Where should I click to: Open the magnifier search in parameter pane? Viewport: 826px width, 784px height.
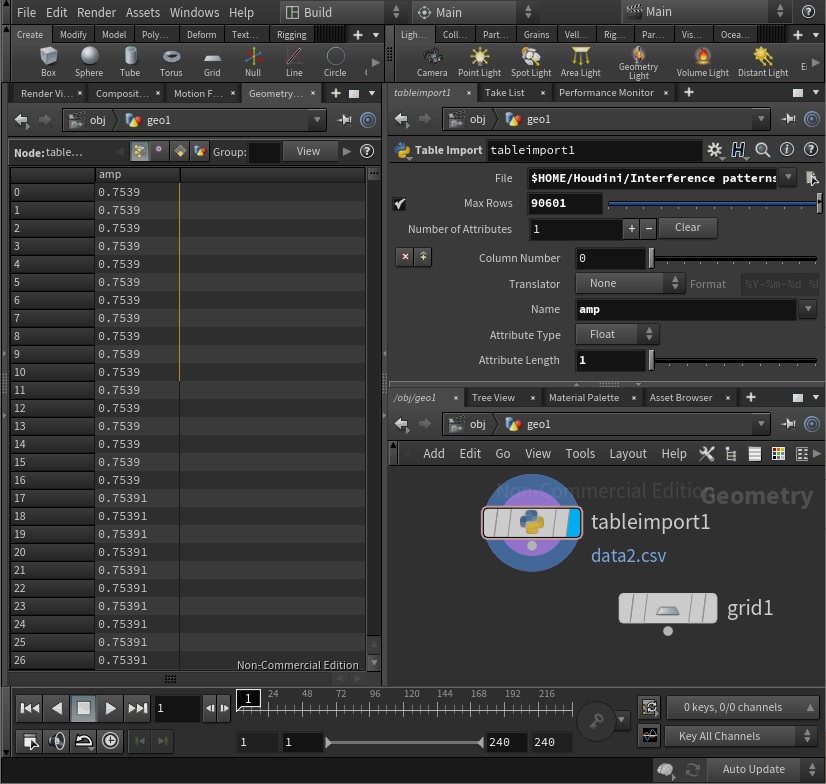[763, 150]
